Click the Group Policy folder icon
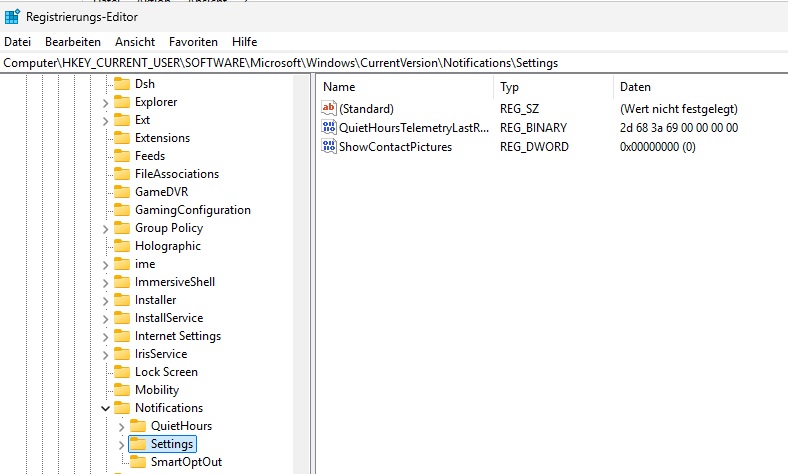This screenshot has height=474, width=788. click(x=122, y=228)
